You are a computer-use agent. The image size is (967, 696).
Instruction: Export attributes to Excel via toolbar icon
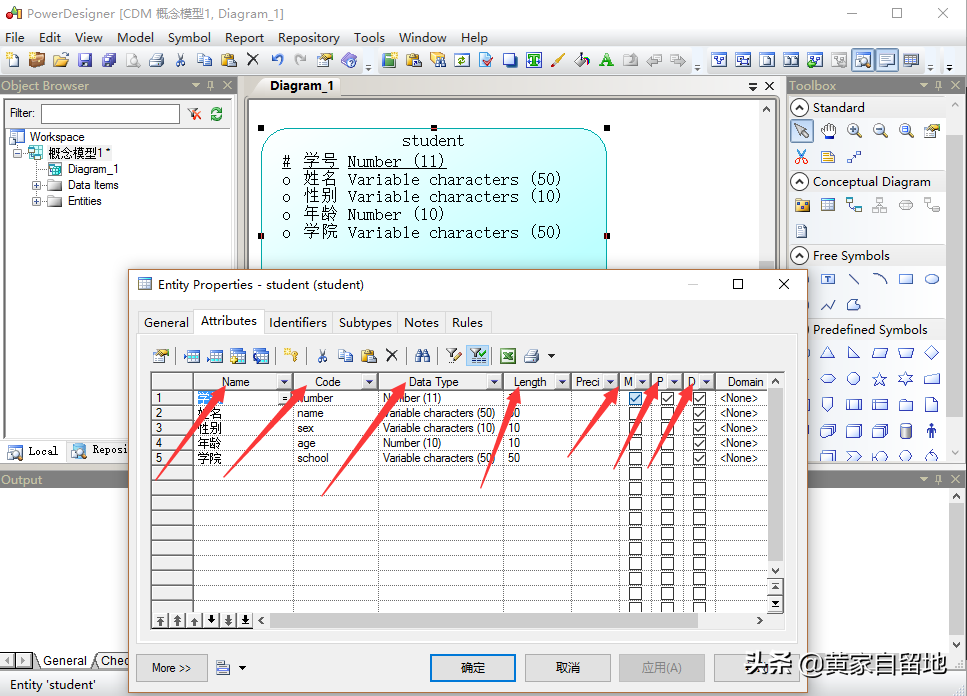507,356
